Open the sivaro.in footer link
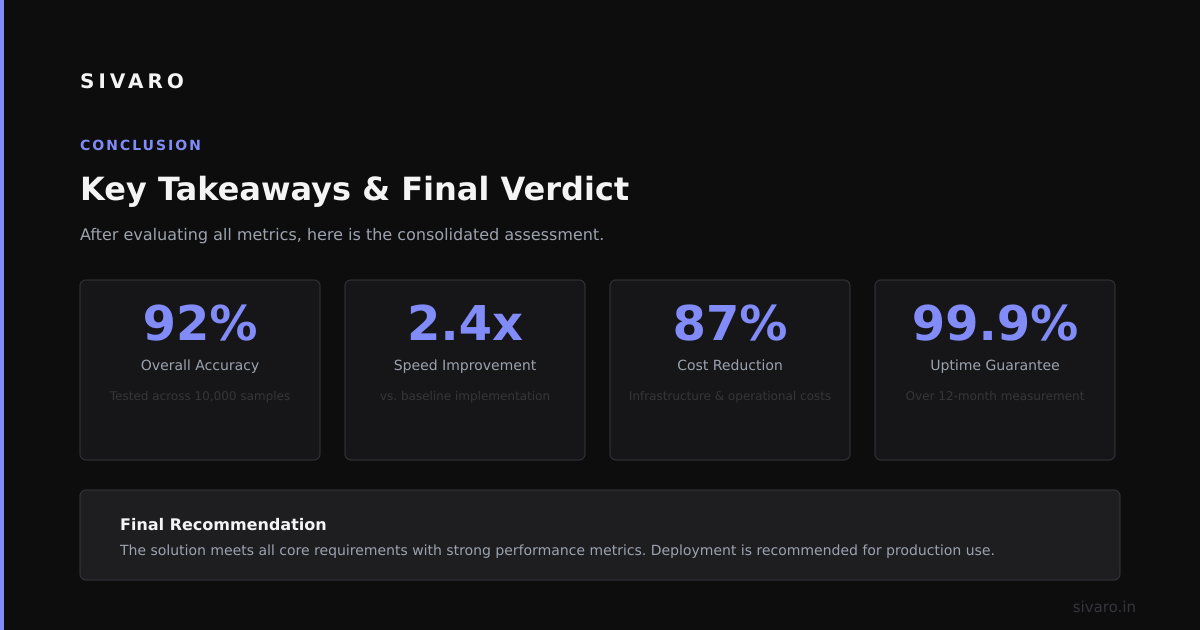1200x630 pixels. point(1104,607)
